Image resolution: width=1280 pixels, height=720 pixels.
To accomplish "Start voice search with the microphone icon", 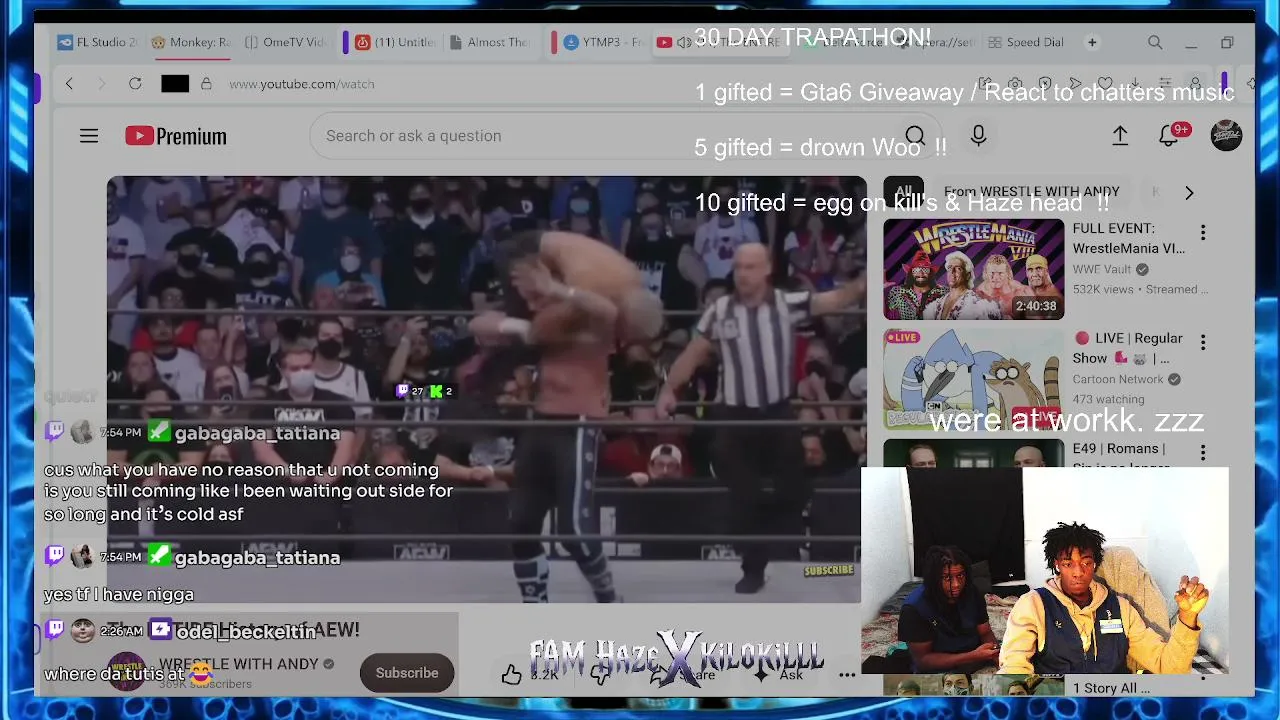I will click(978, 136).
